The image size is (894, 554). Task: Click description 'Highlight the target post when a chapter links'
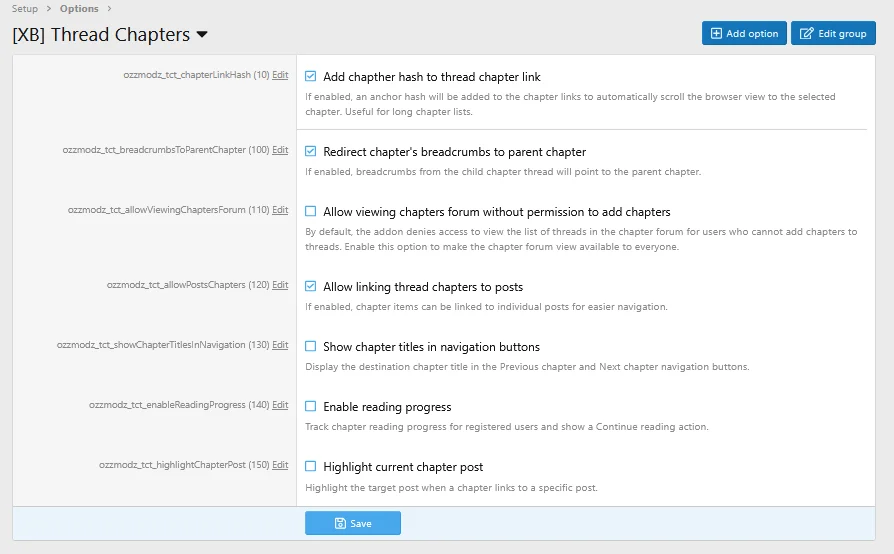[x=452, y=488]
